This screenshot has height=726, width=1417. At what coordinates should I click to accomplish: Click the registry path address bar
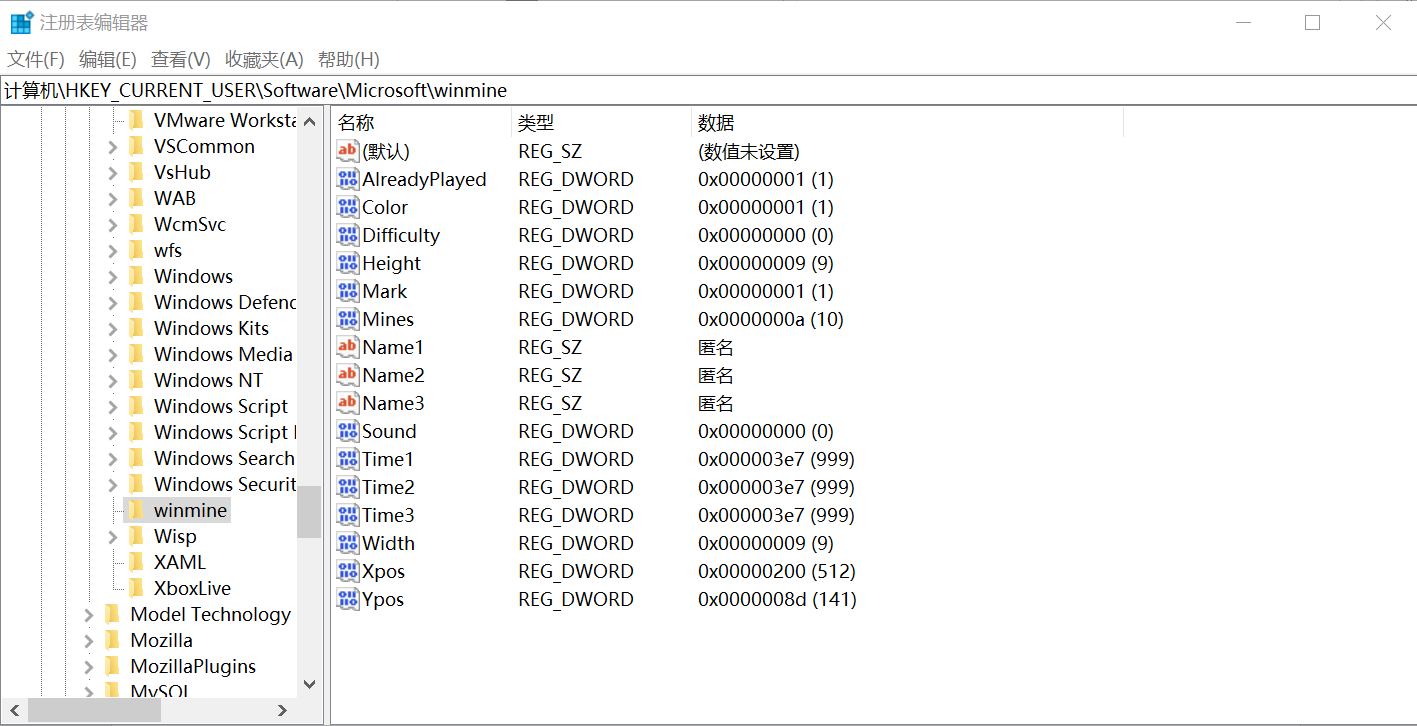coord(708,90)
